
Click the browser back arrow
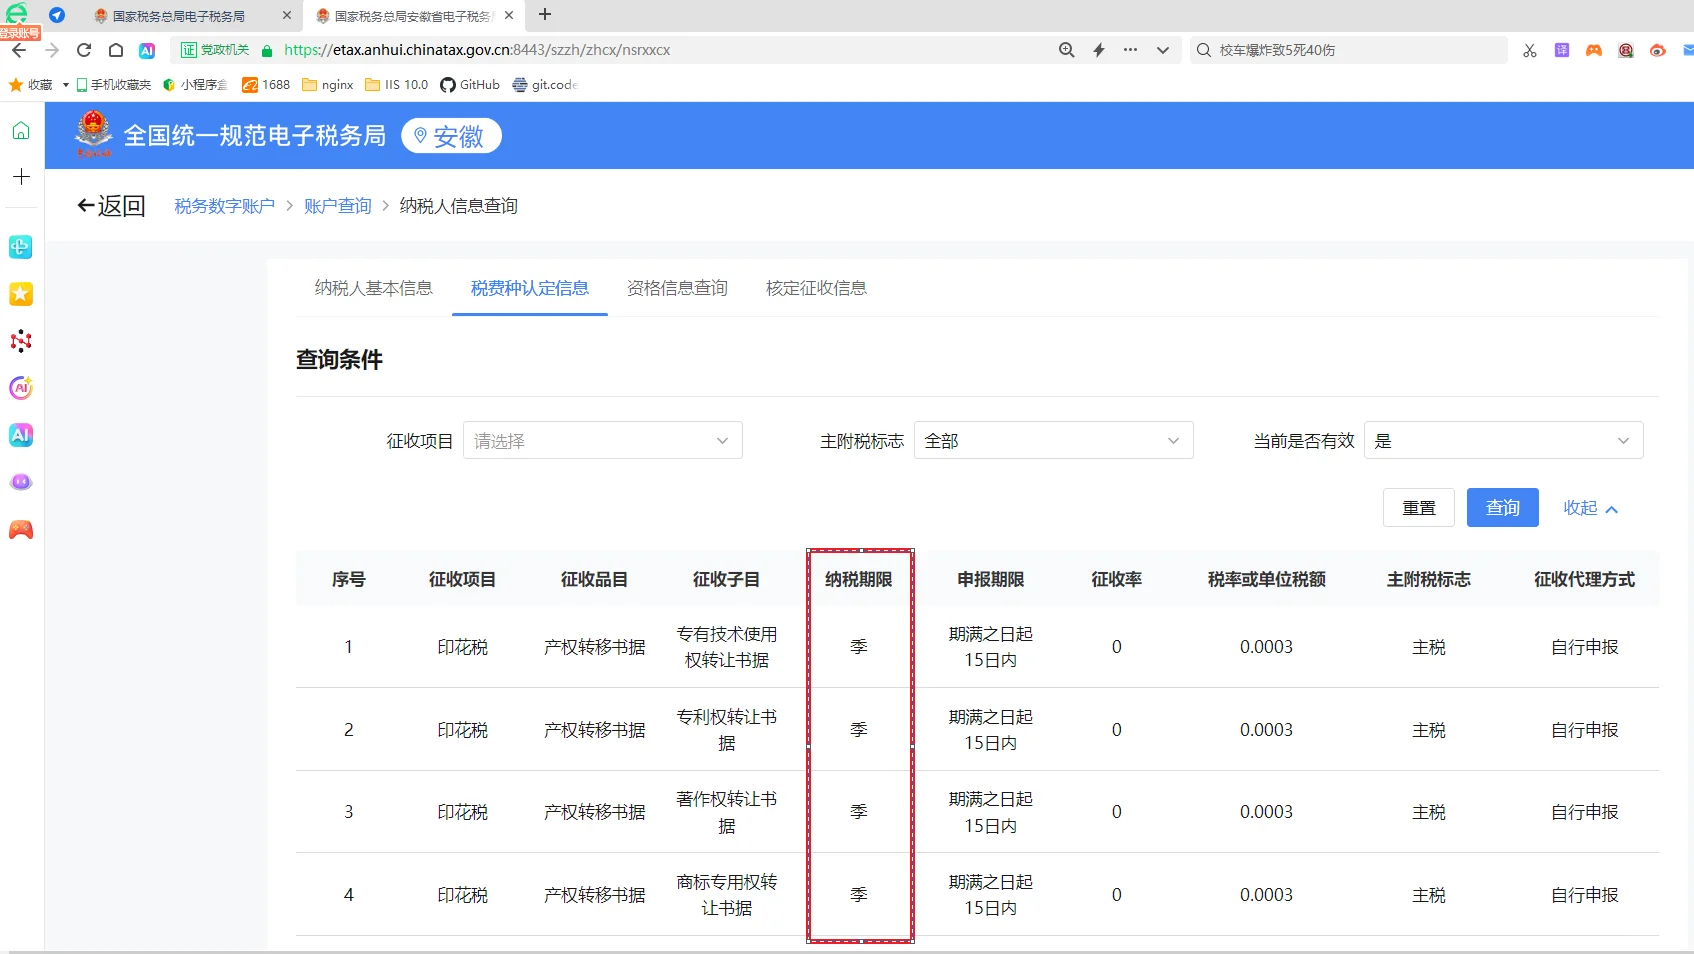(19, 50)
